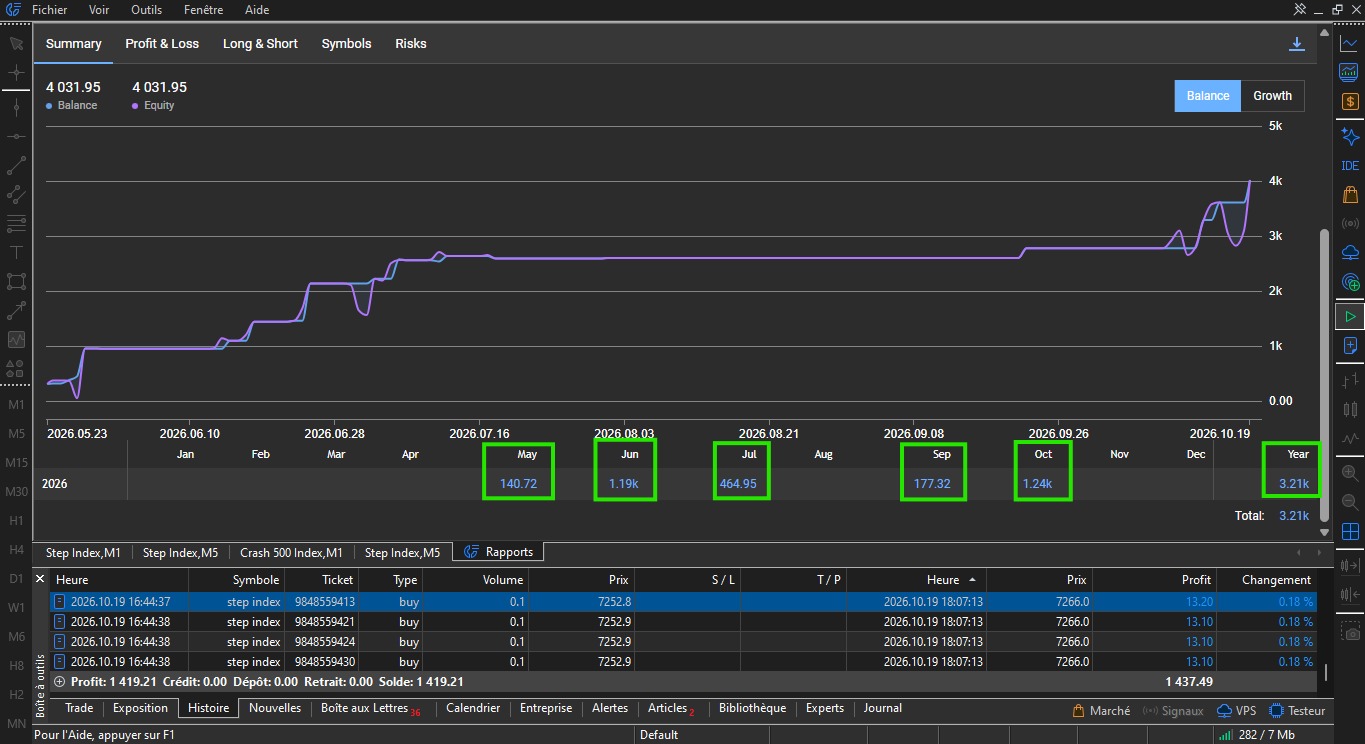Open the Outils menu
The width and height of the screenshot is (1365, 744).
click(146, 9)
